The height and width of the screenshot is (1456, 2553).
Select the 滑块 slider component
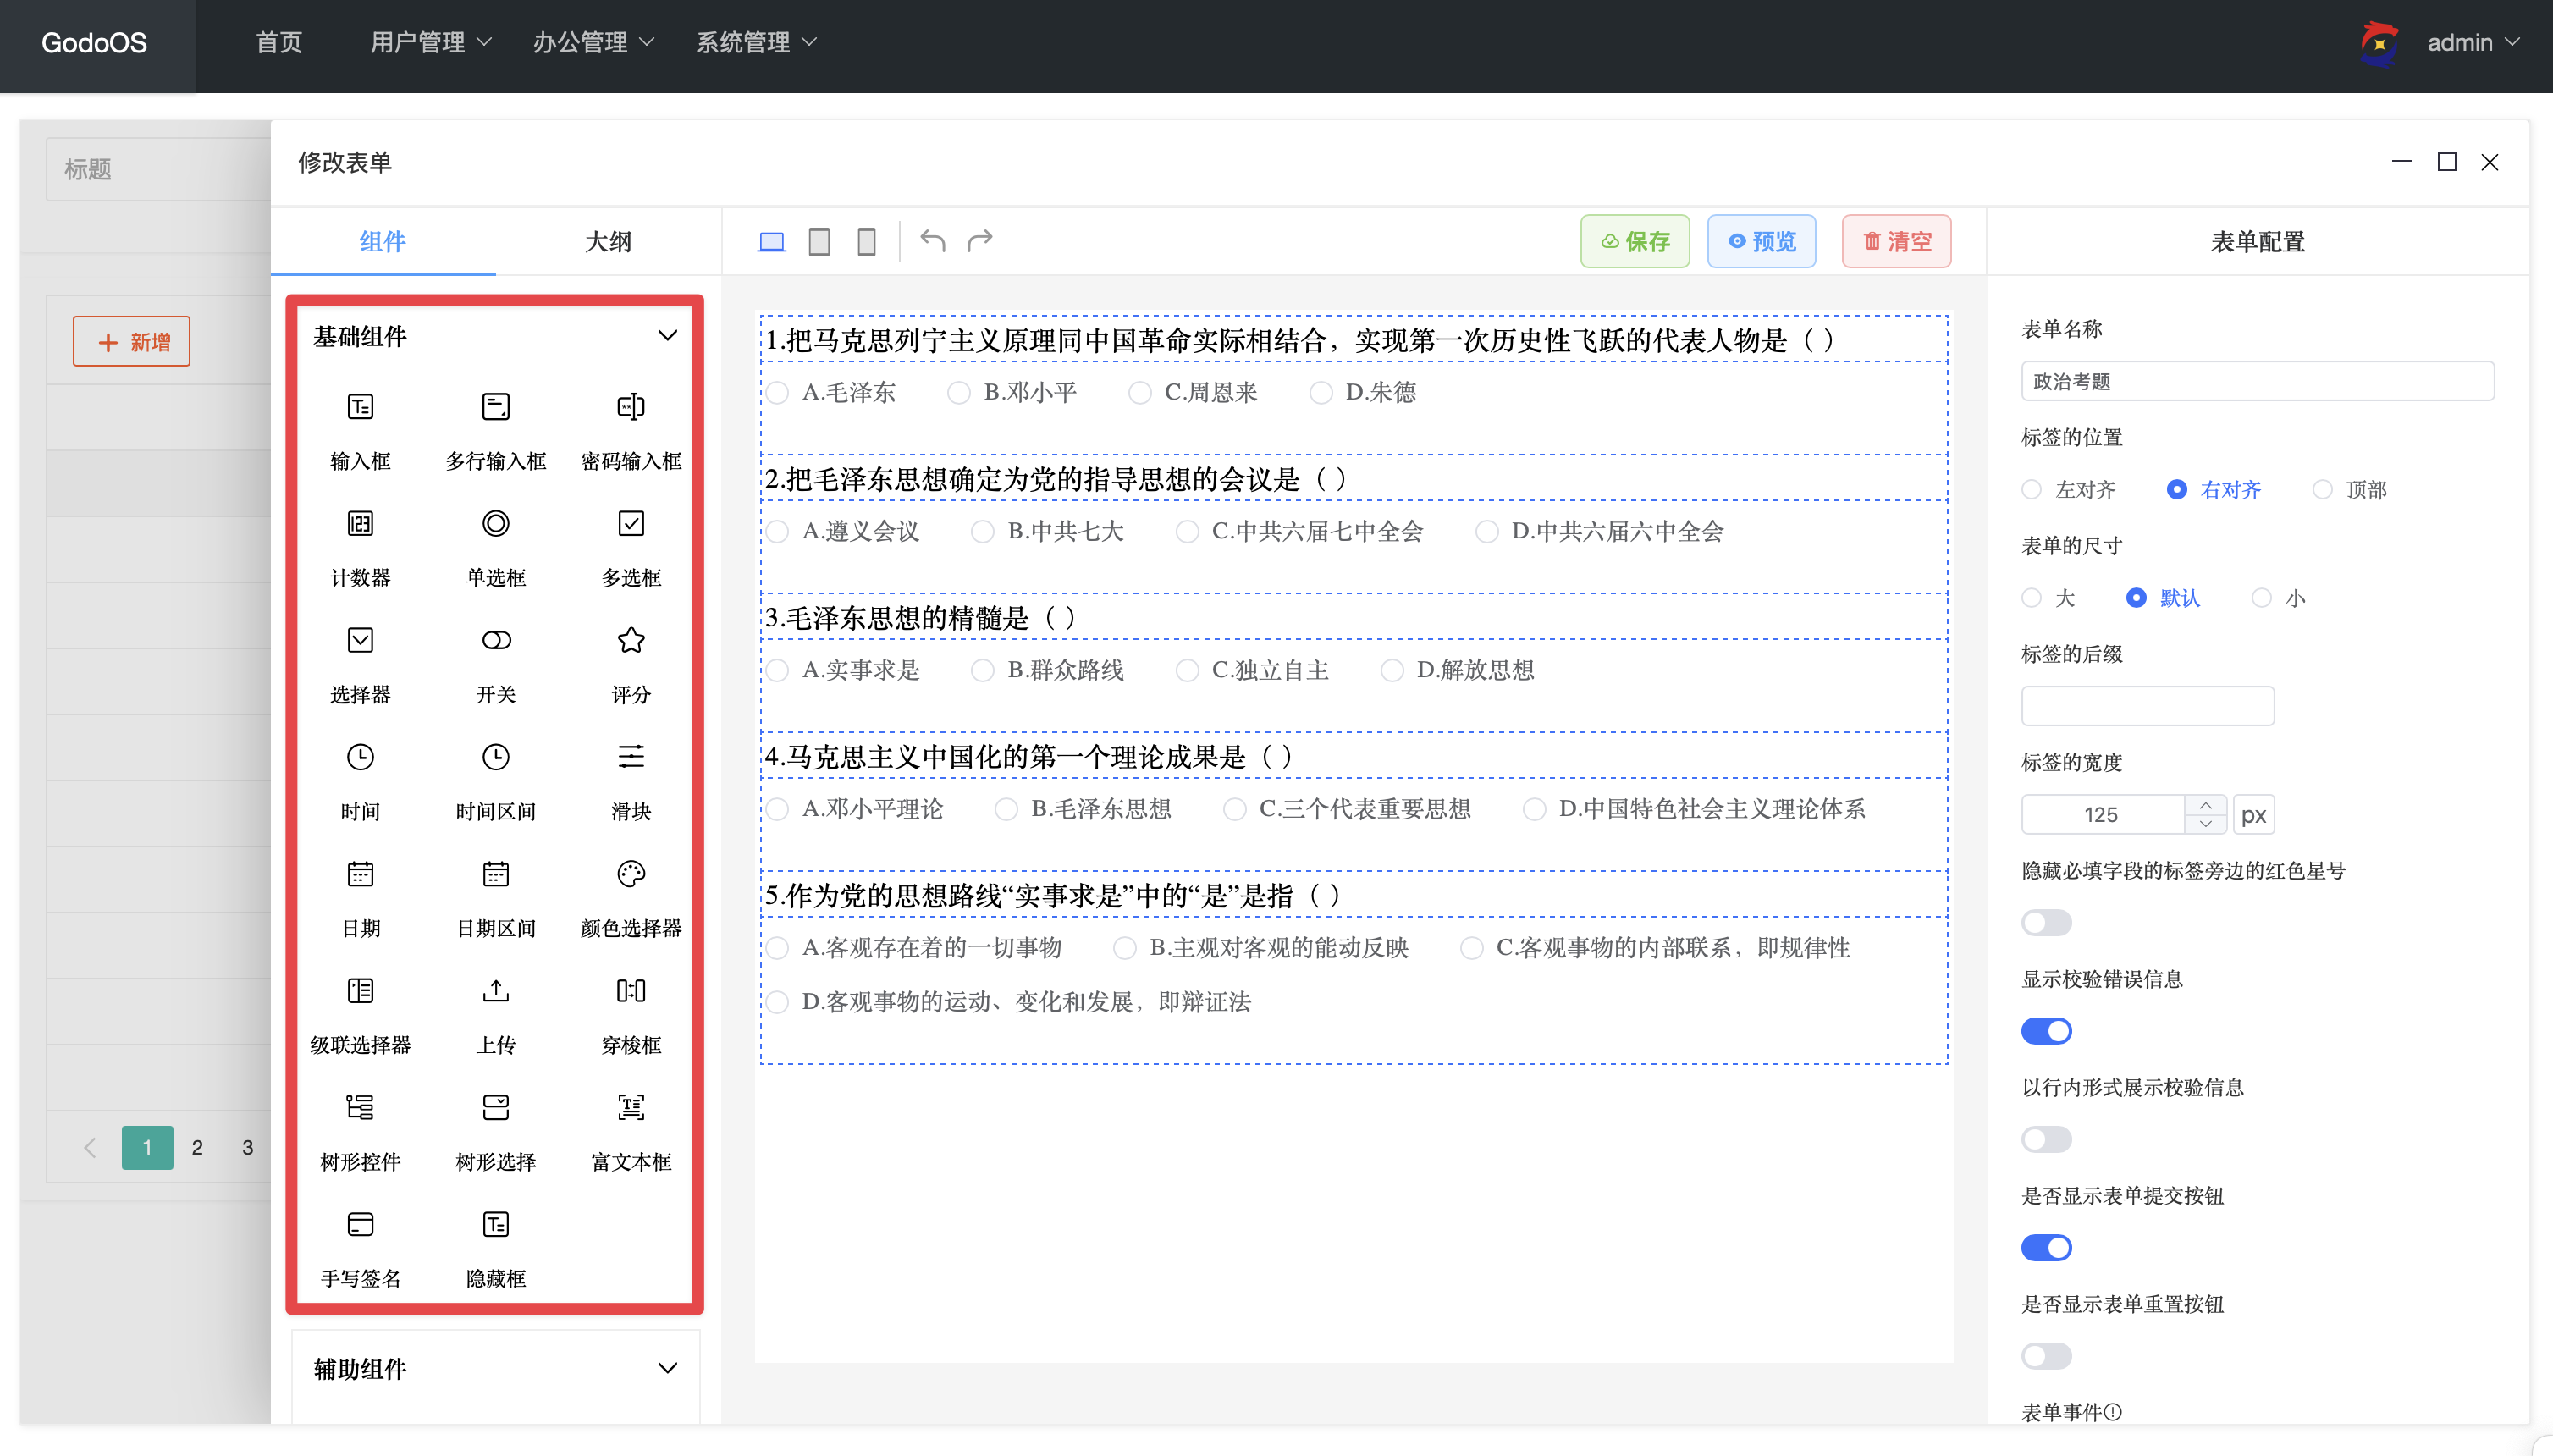tap(630, 758)
